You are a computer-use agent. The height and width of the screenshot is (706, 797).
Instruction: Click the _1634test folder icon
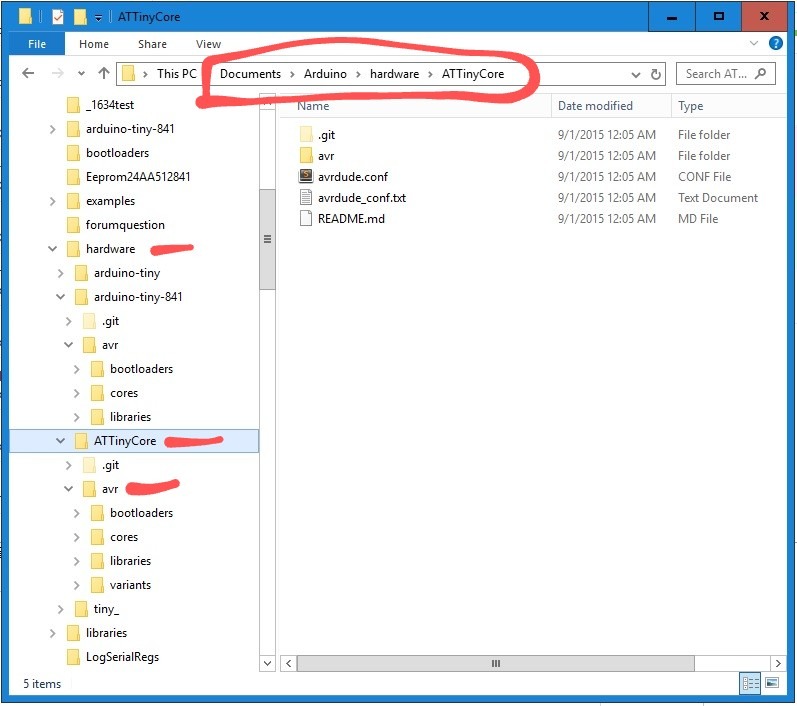pyautogui.click(x=73, y=105)
